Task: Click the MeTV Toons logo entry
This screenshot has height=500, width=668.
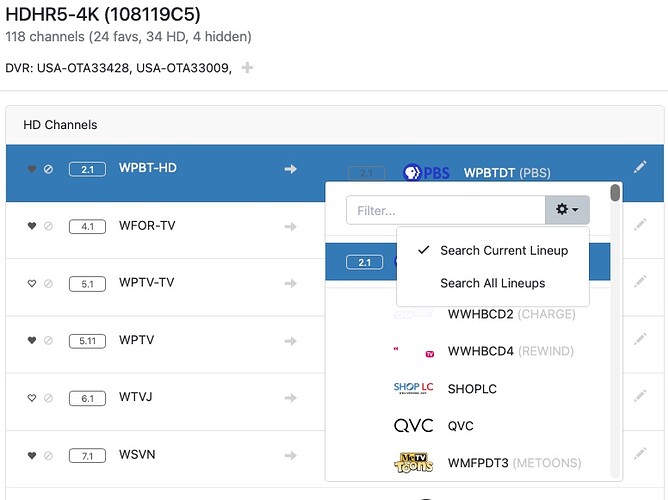Action: (x=413, y=463)
